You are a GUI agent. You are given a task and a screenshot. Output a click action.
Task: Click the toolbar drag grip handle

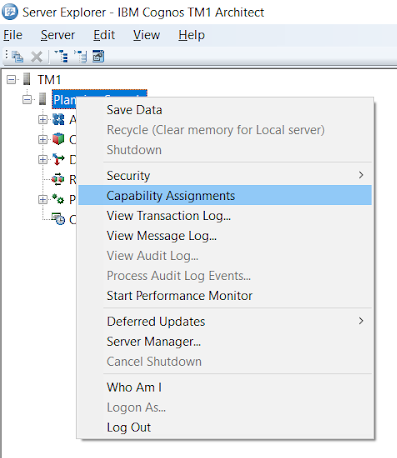(7, 55)
